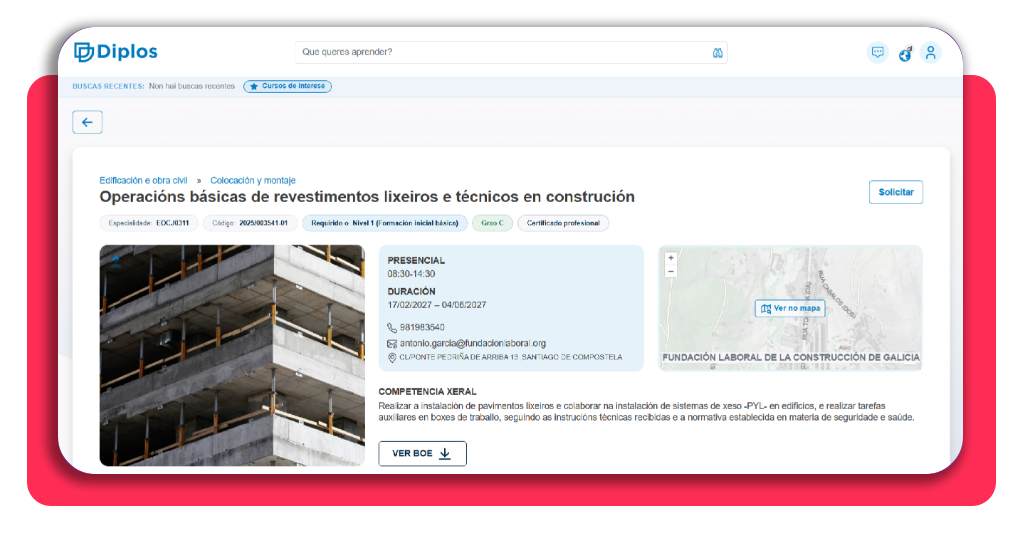Click the BUSCAS RECENTES label
1024x536 pixels.
tap(108, 86)
